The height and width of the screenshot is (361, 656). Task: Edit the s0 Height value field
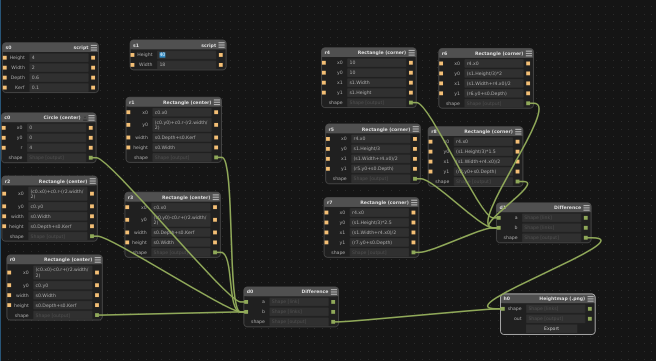coord(59,57)
